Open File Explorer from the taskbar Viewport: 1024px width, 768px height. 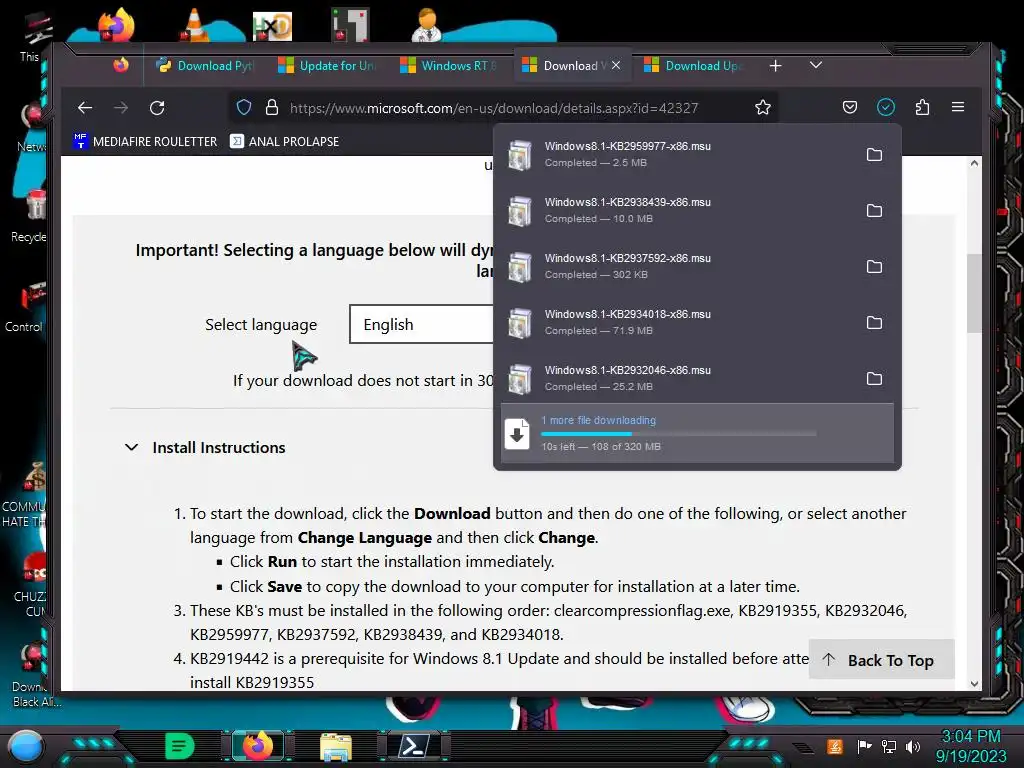click(336, 746)
